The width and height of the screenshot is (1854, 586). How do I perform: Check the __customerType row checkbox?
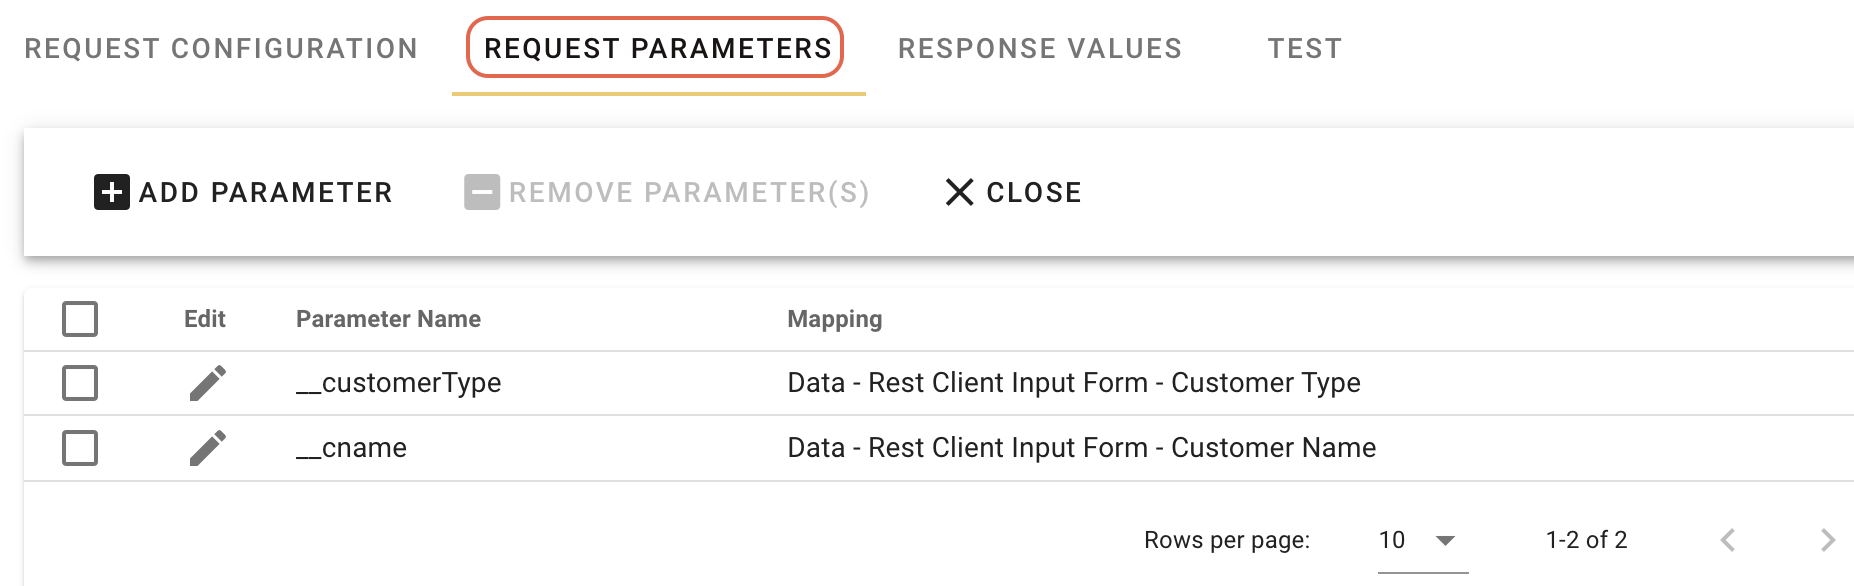[x=80, y=382]
